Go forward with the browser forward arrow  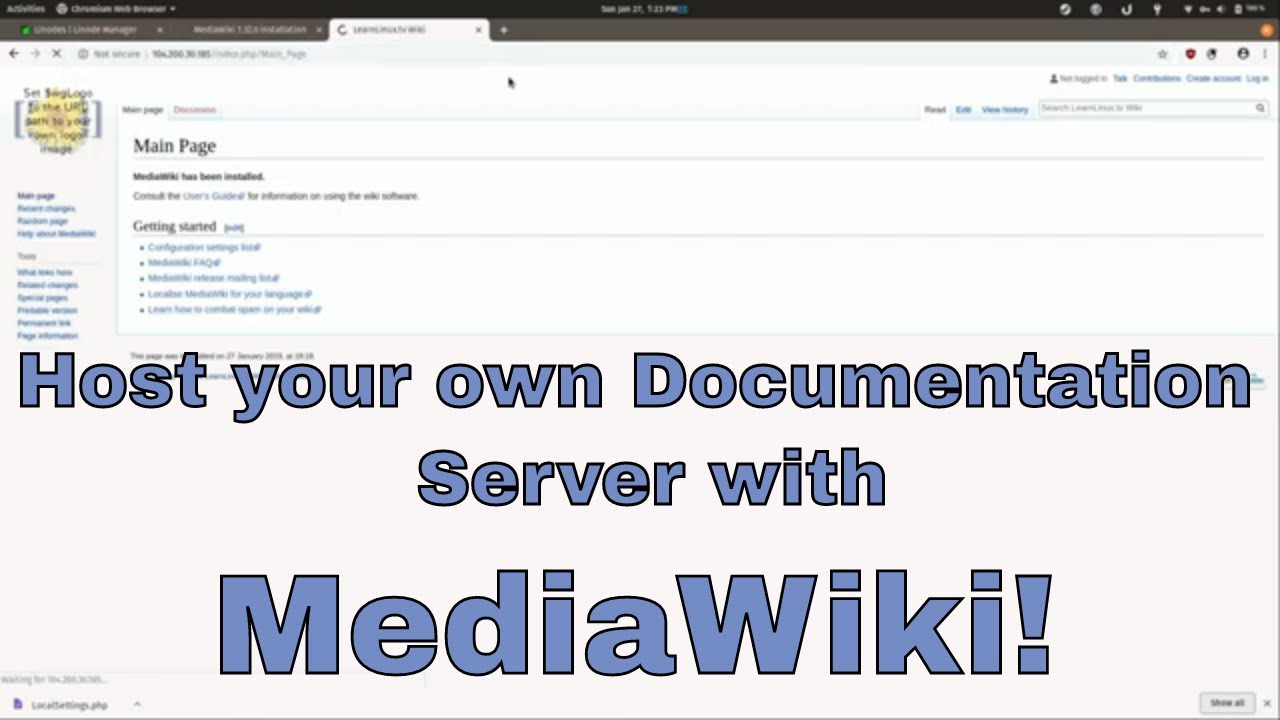click(x=35, y=54)
